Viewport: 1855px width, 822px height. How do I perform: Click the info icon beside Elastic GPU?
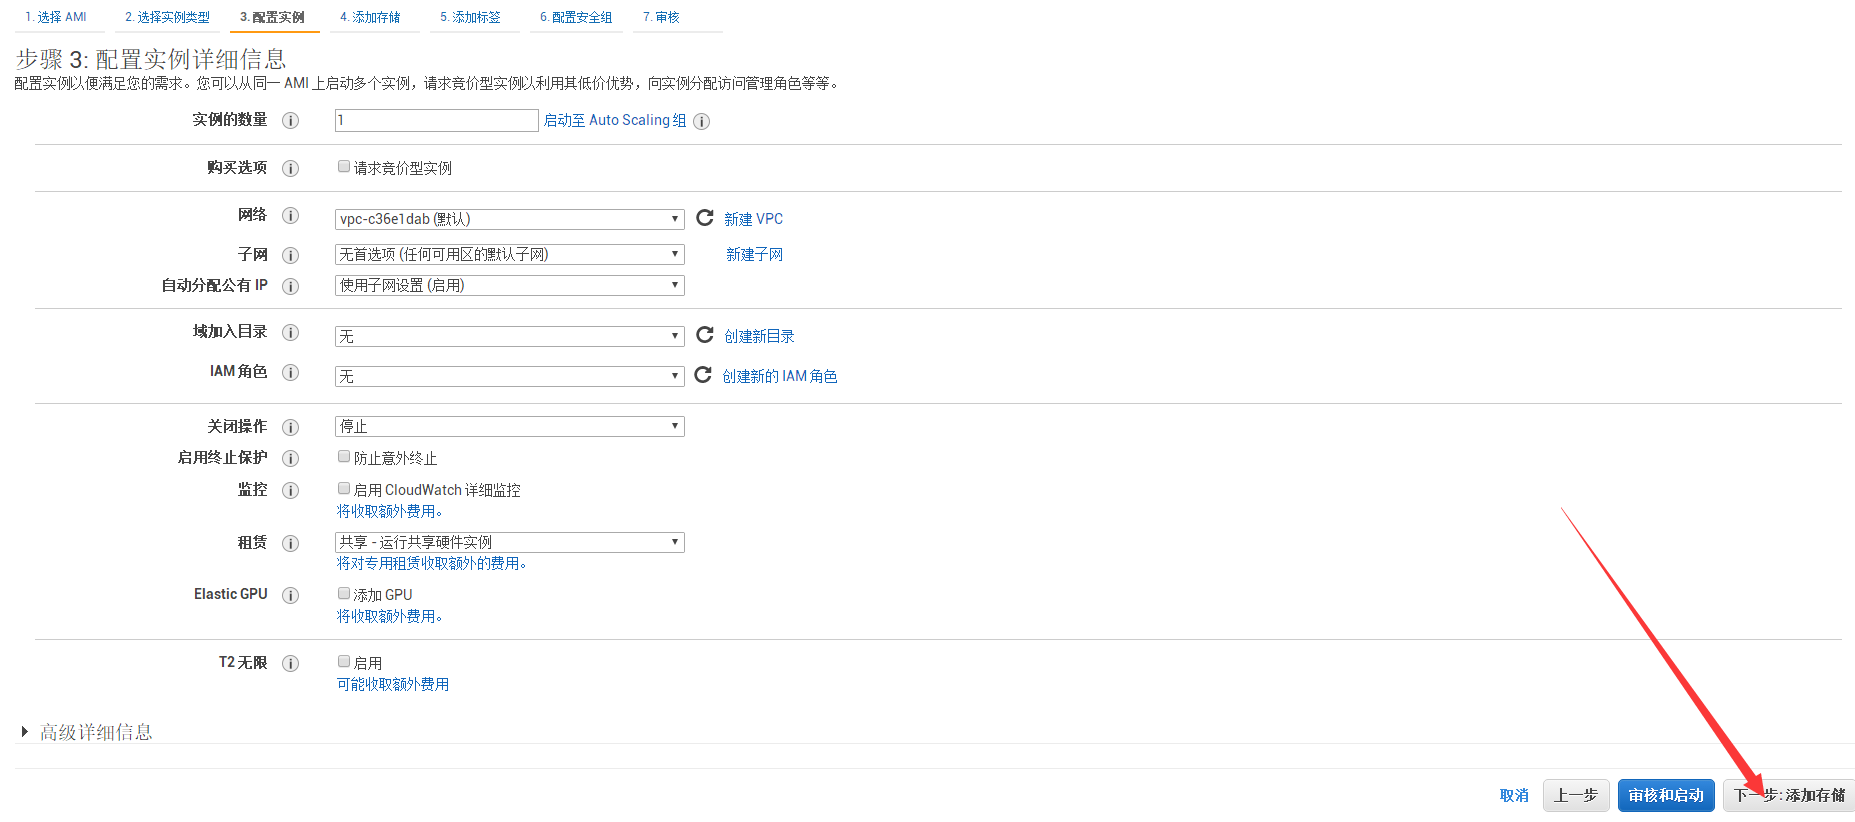[x=290, y=596]
